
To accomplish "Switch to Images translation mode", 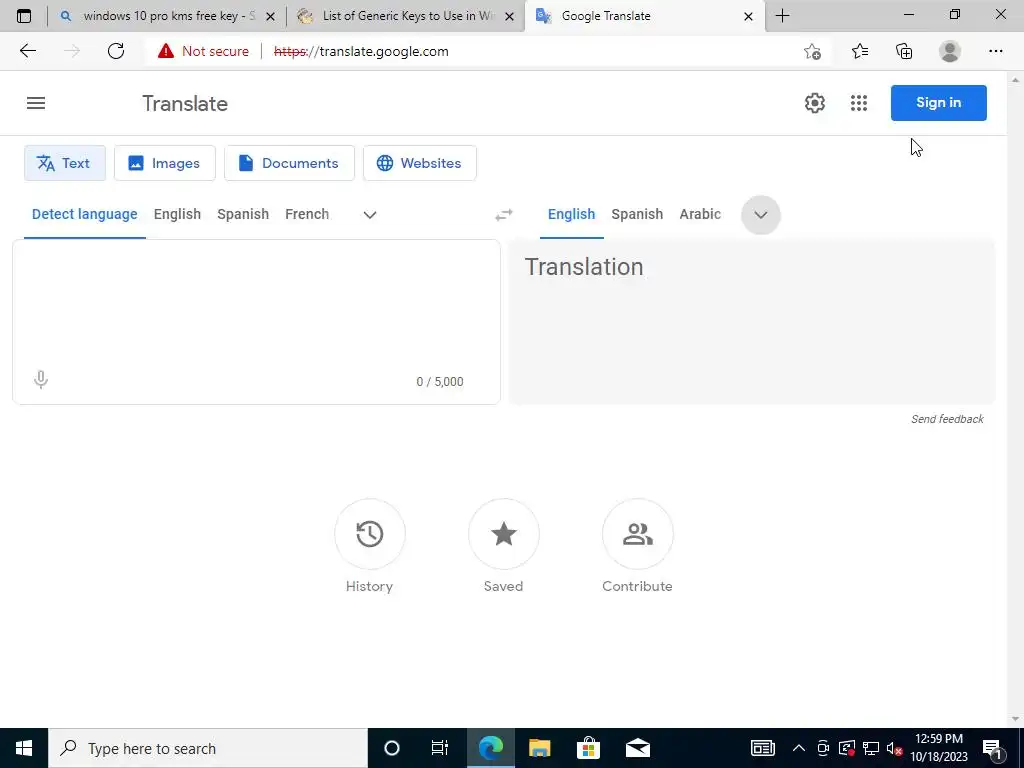I will coord(165,163).
